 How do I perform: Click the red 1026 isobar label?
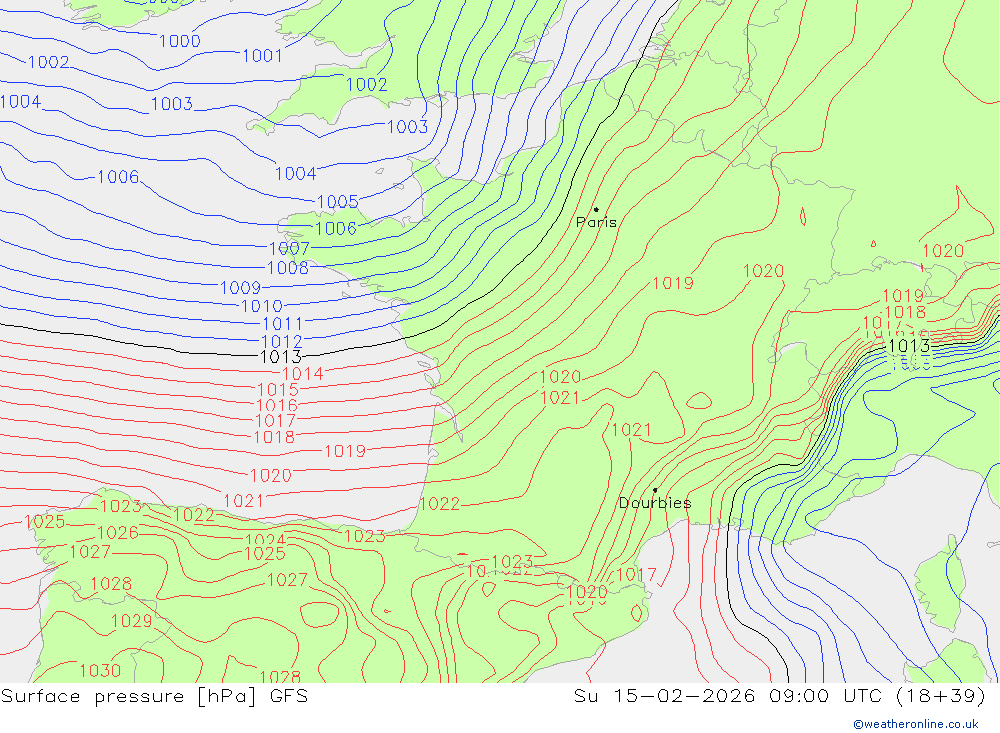pos(118,533)
